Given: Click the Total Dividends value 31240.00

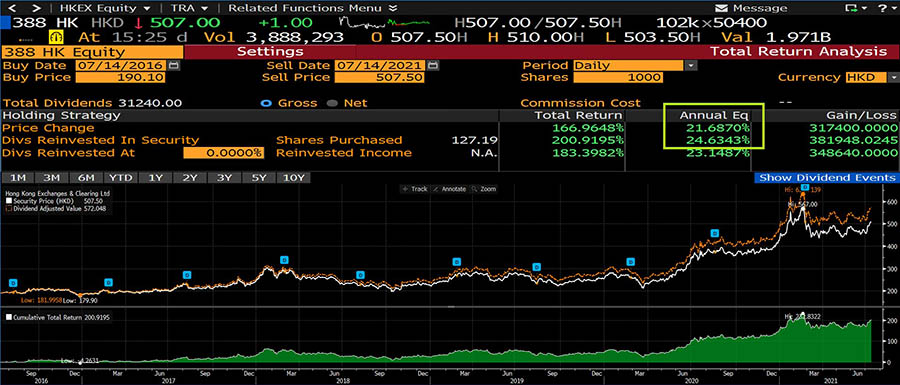Looking at the screenshot, I should [149, 103].
